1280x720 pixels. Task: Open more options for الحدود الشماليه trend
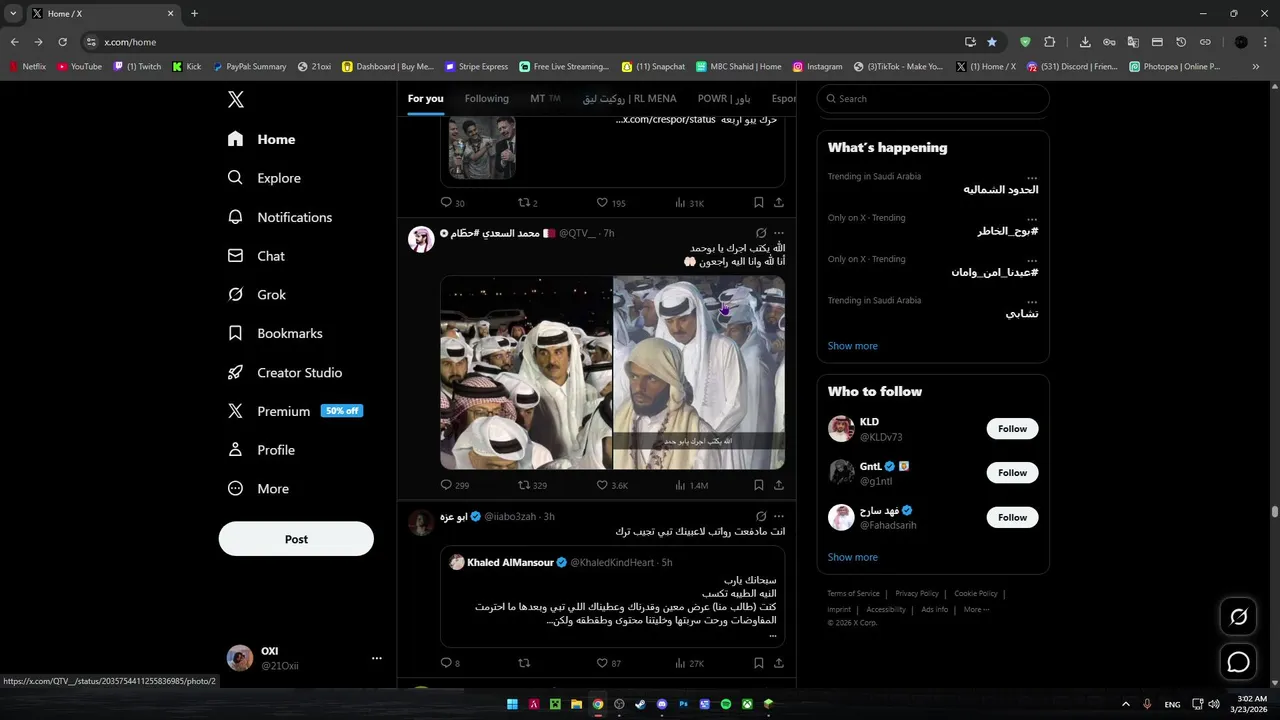click(1032, 177)
